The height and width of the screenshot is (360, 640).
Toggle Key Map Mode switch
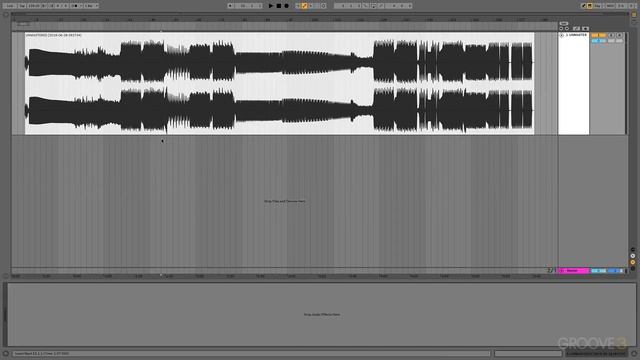pyautogui.click(x=597, y=6)
